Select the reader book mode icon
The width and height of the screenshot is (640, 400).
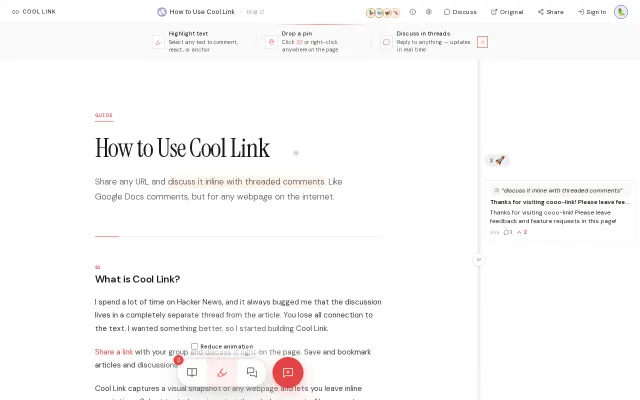(x=192, y=372)
